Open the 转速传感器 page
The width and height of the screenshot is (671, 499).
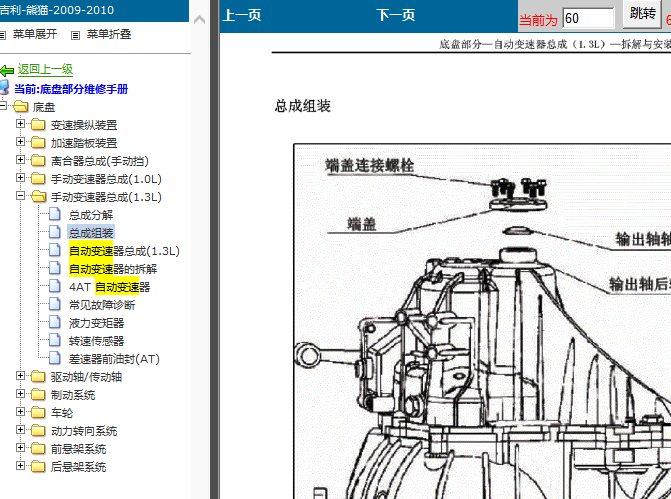pos(96,341)
